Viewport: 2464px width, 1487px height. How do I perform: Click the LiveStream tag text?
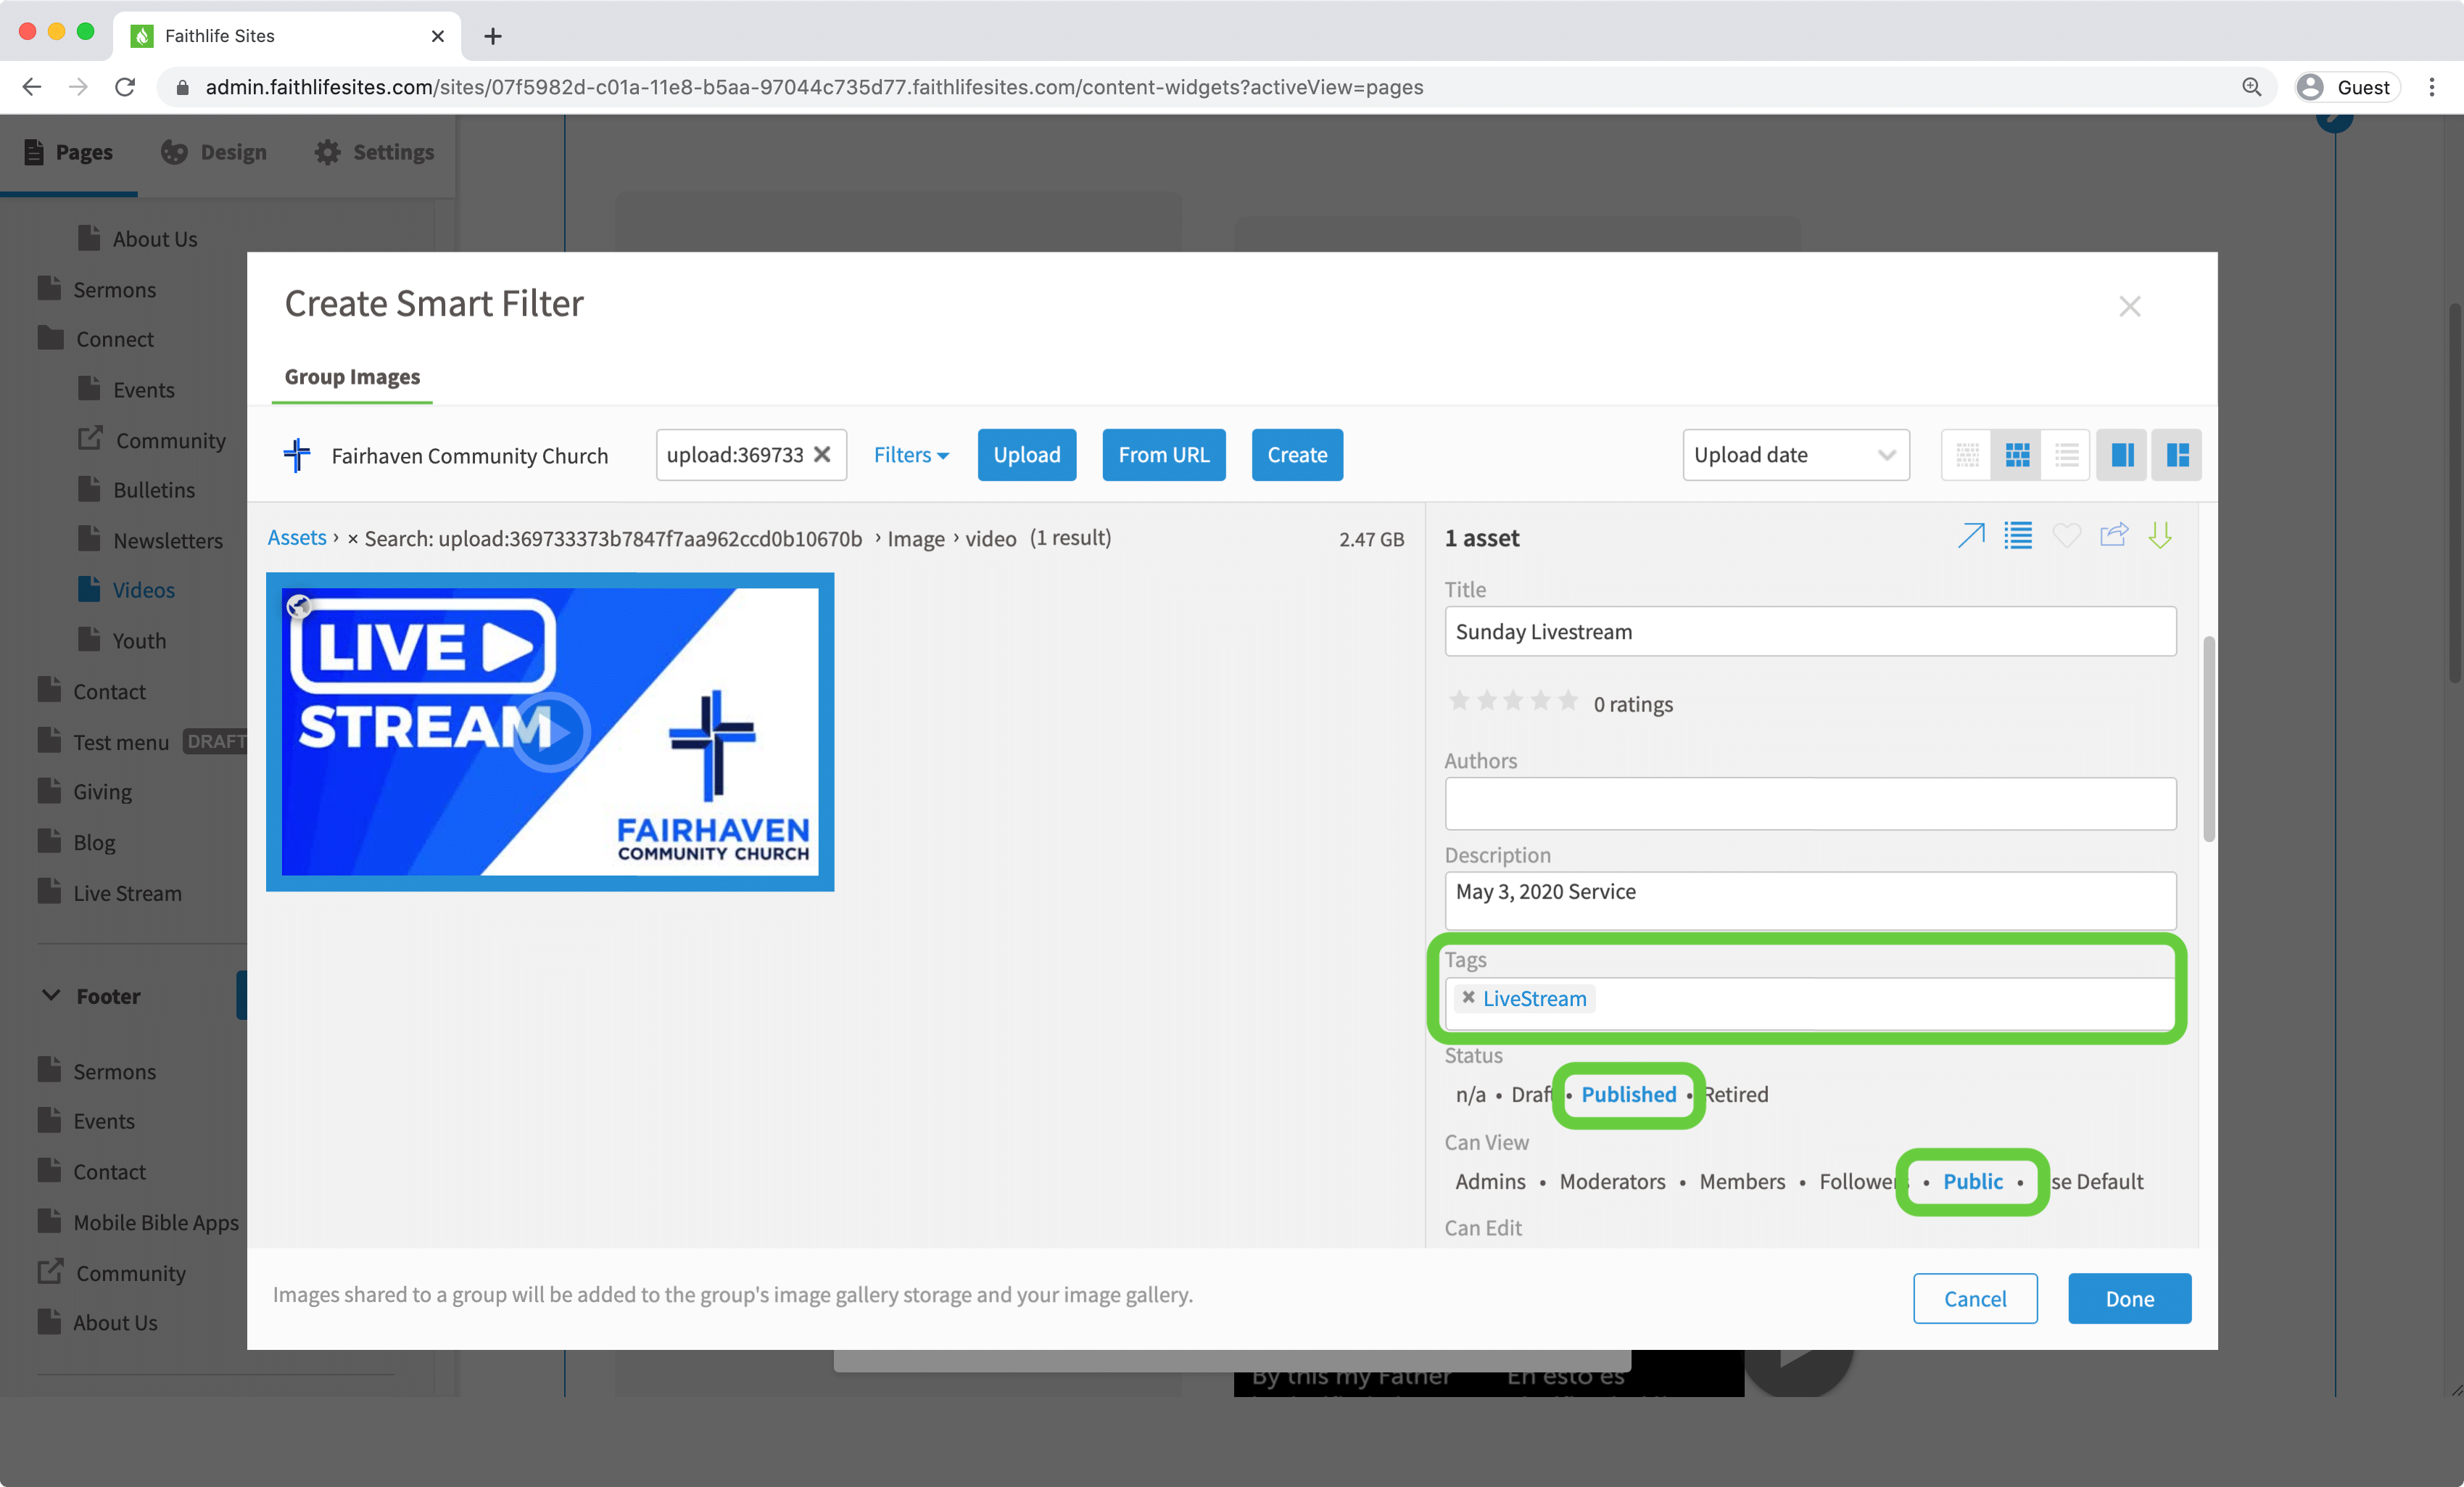pyautogui.click(x=1534, y=998)
